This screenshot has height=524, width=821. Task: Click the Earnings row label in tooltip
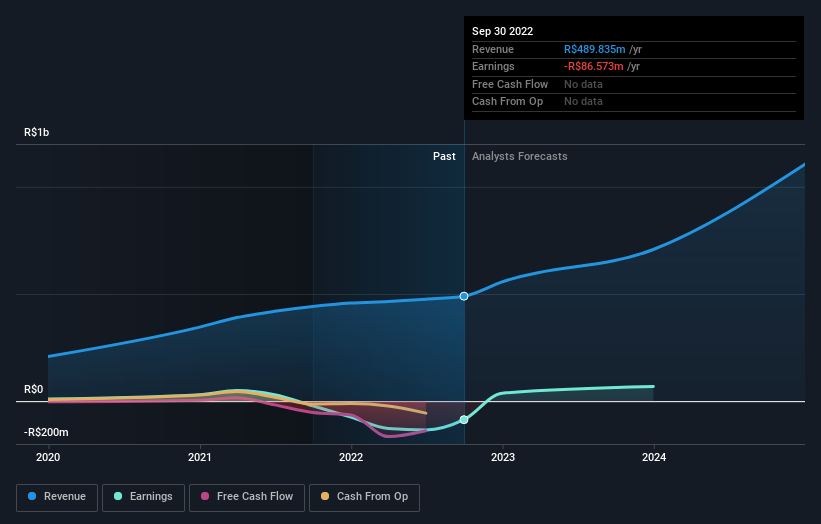[x=493, y=66]
